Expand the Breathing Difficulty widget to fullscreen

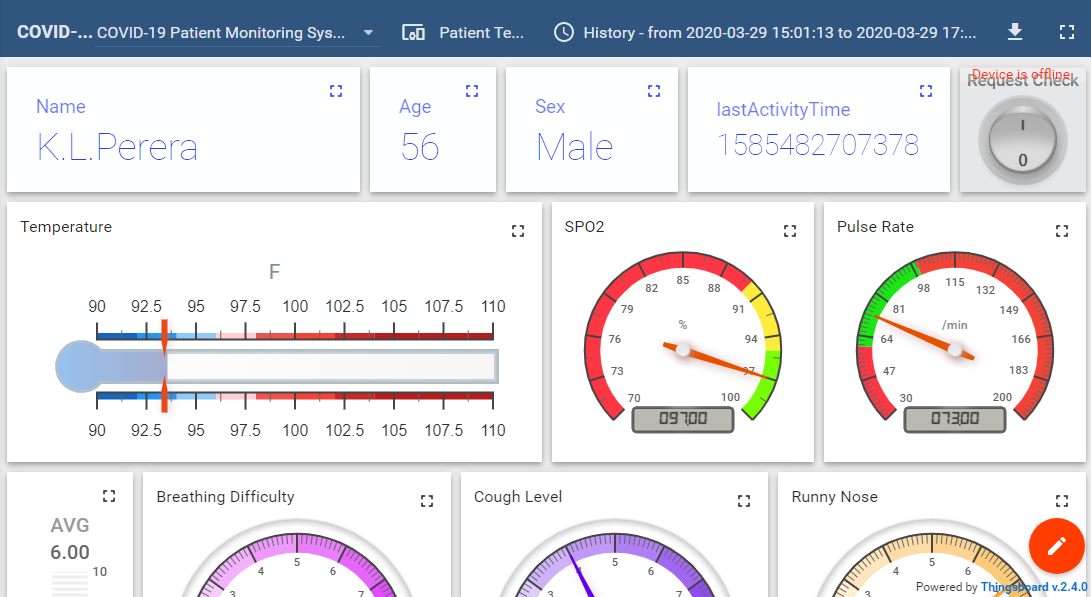427,501
